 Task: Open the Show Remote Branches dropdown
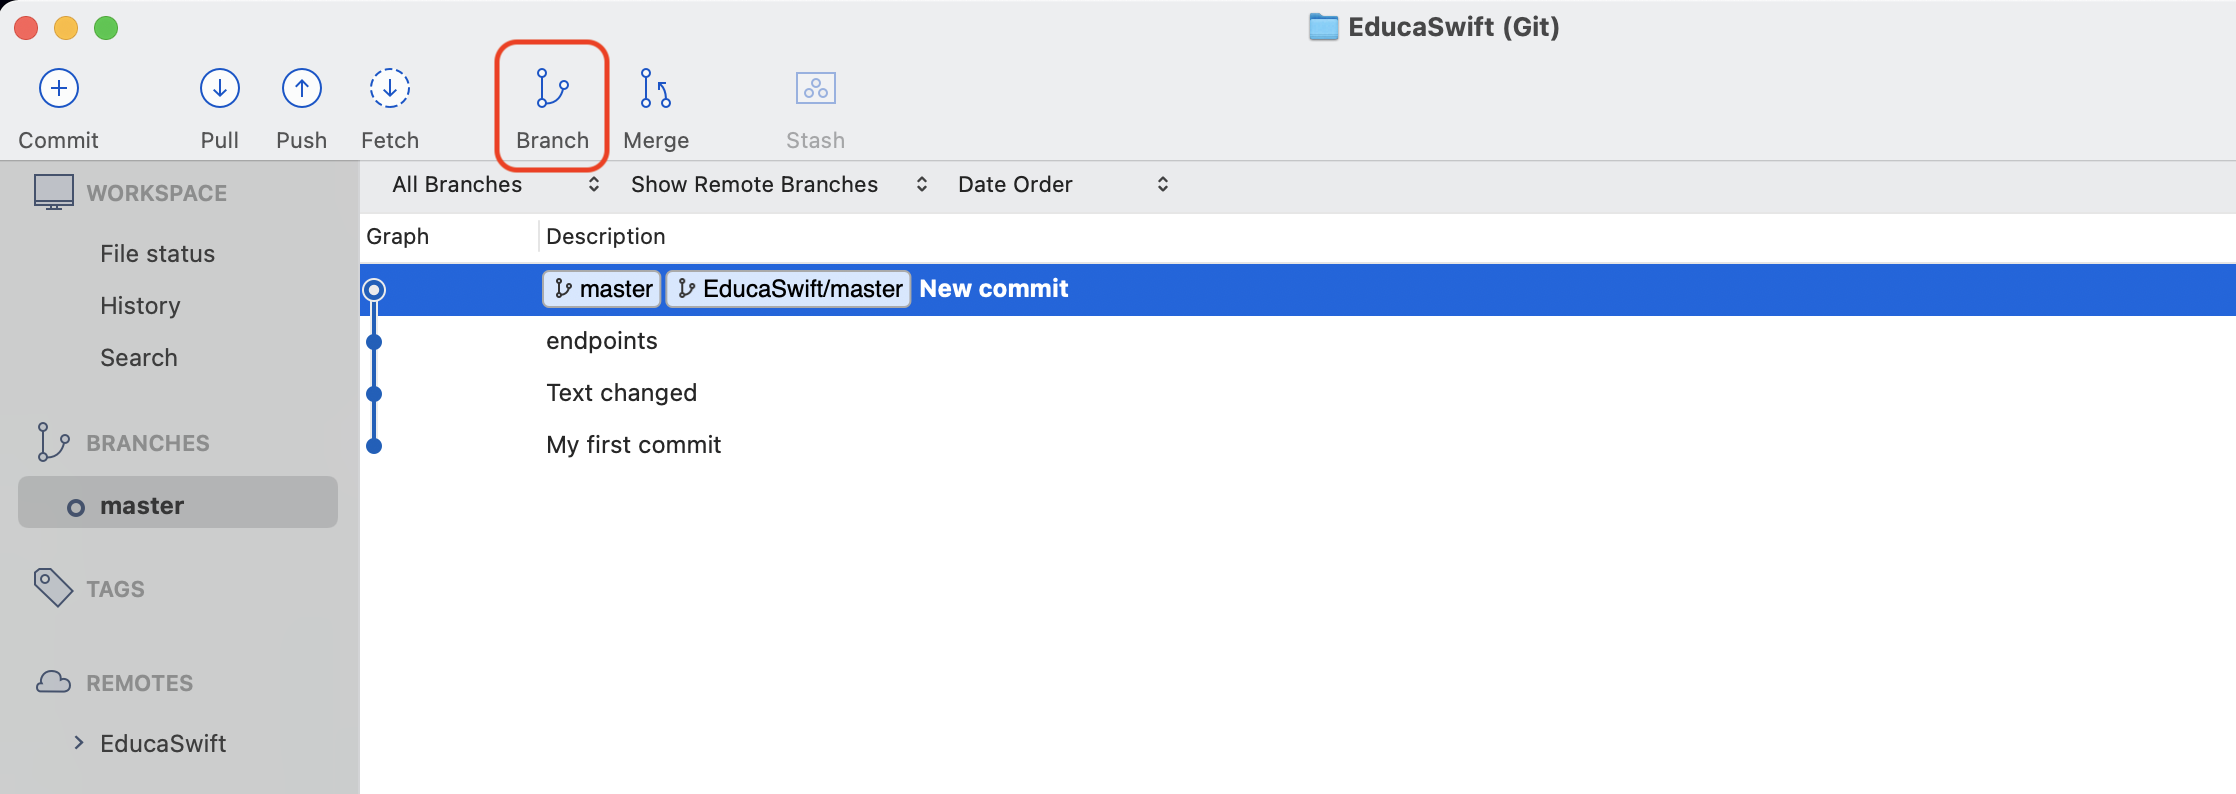coord(778,184)
